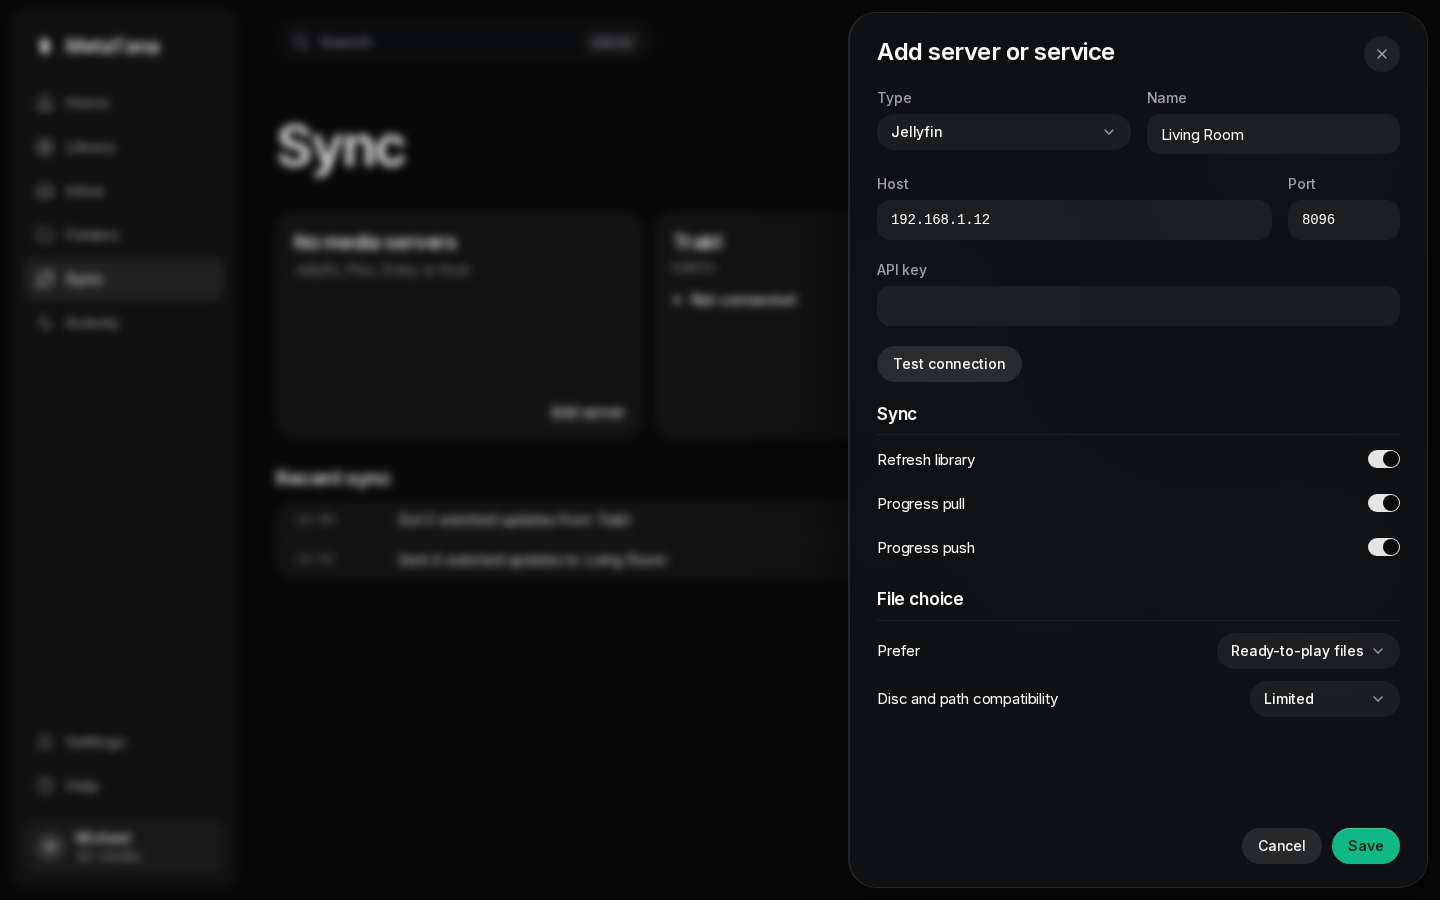Open the Type dropdown showing Jellyfin
The width and height of the screenshot is (1440, 900).
[1003, 132]
